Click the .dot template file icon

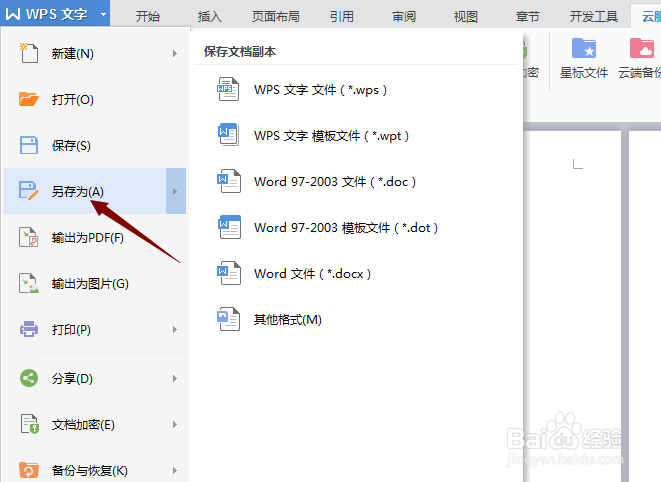229,227
